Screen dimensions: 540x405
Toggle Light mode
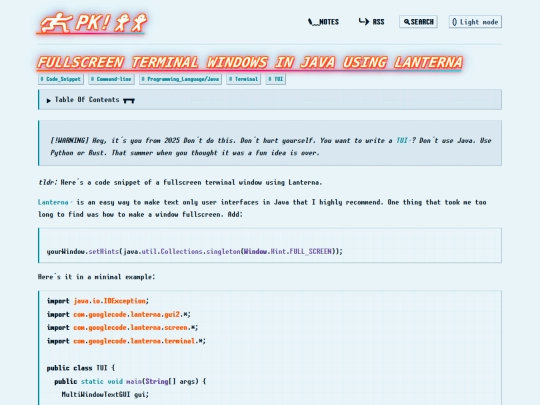(x=475, y=22)
